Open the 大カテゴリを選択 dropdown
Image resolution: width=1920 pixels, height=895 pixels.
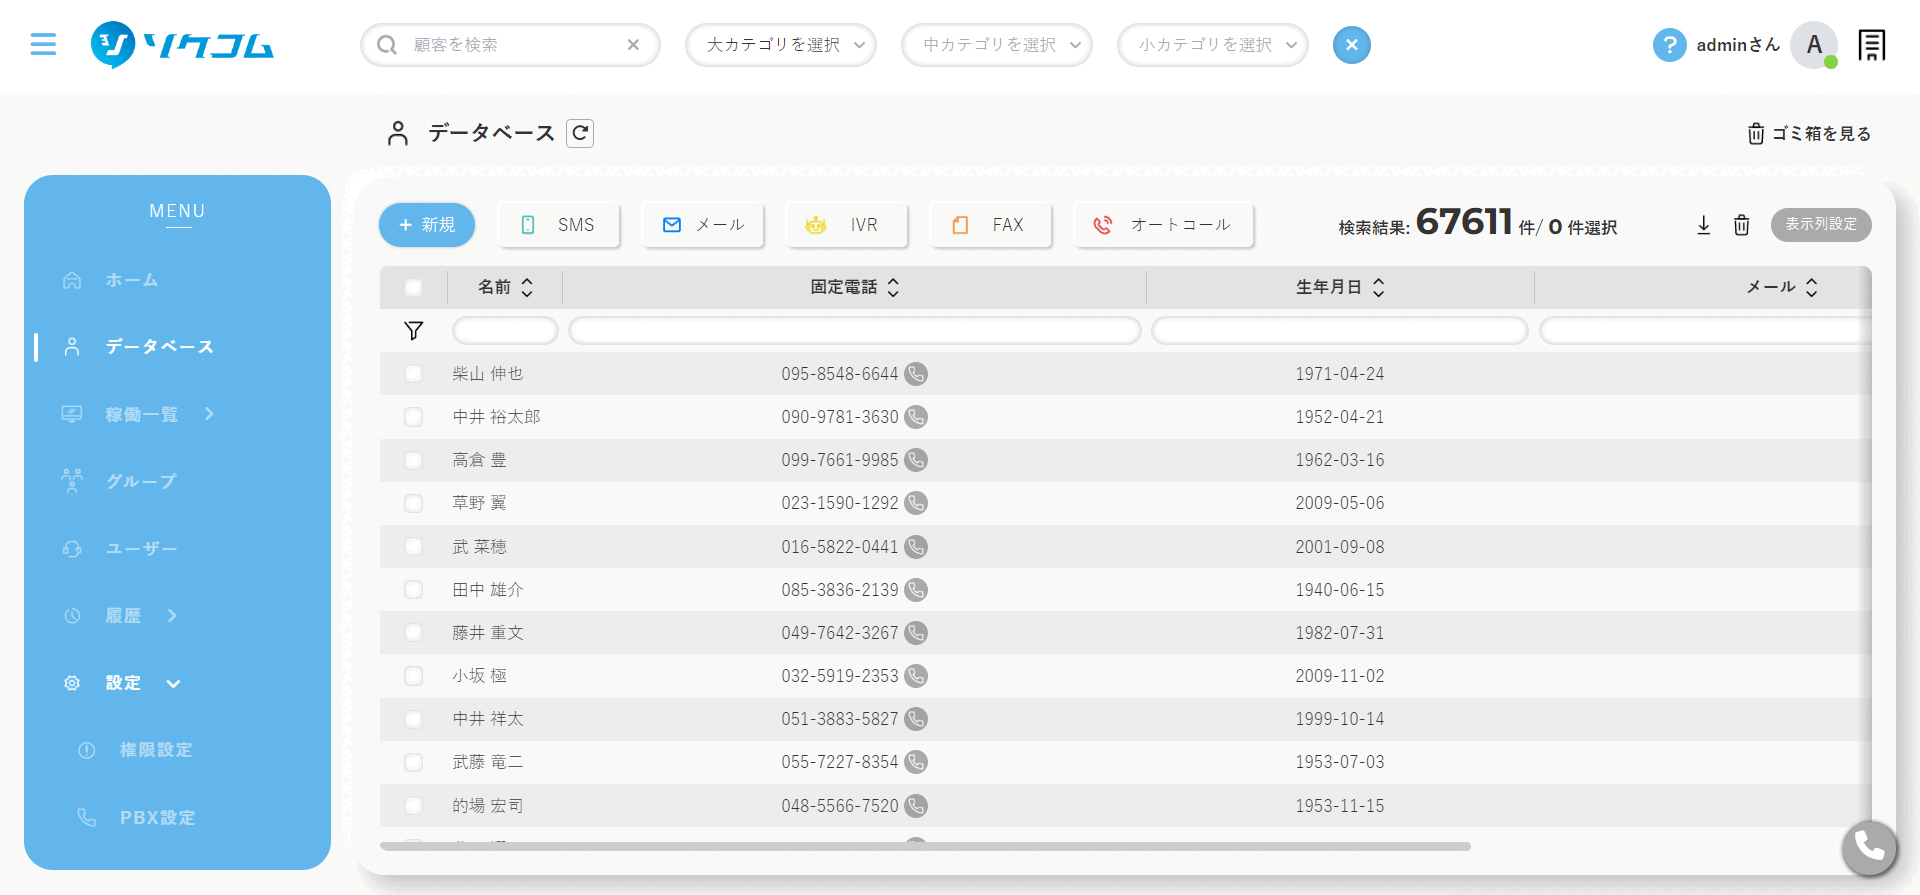780,45
